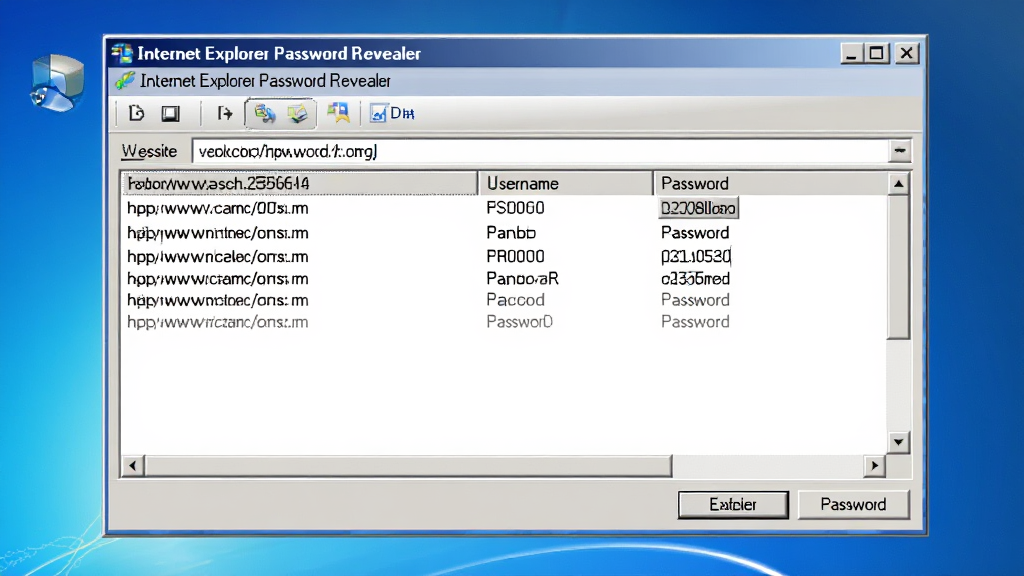
Task: Close the Password Revealer window
Action: pos(906,54)
